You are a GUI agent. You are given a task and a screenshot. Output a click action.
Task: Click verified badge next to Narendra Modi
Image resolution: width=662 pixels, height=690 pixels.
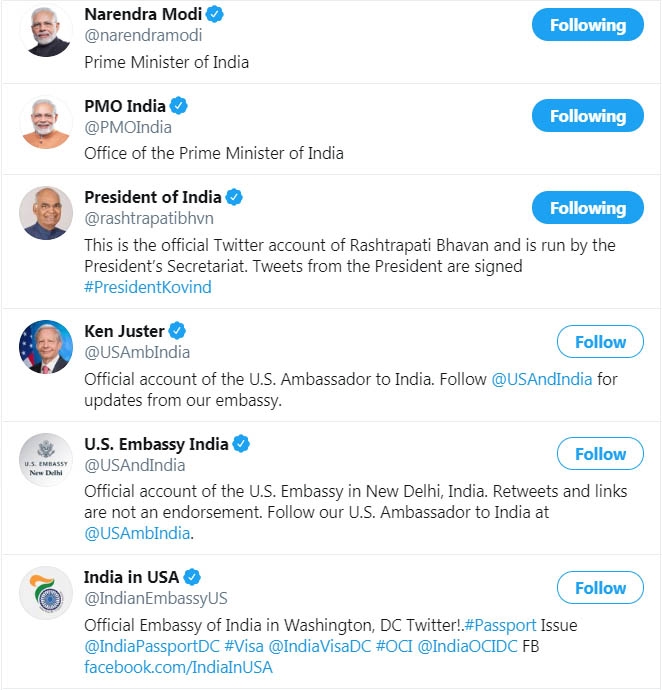pyautogui.click(x=214, y=15)
